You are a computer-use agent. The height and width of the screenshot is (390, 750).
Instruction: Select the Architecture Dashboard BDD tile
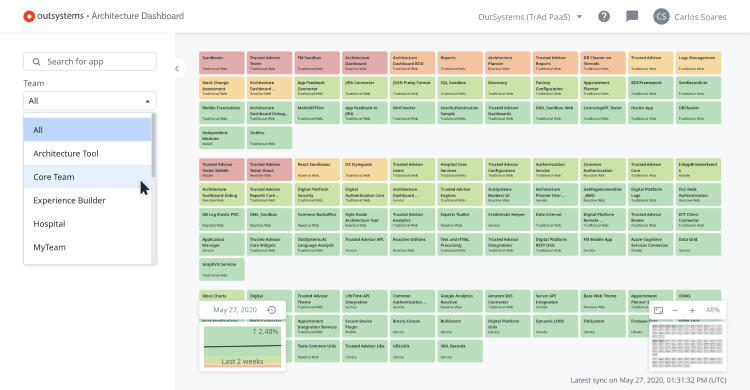click(412, 63)
